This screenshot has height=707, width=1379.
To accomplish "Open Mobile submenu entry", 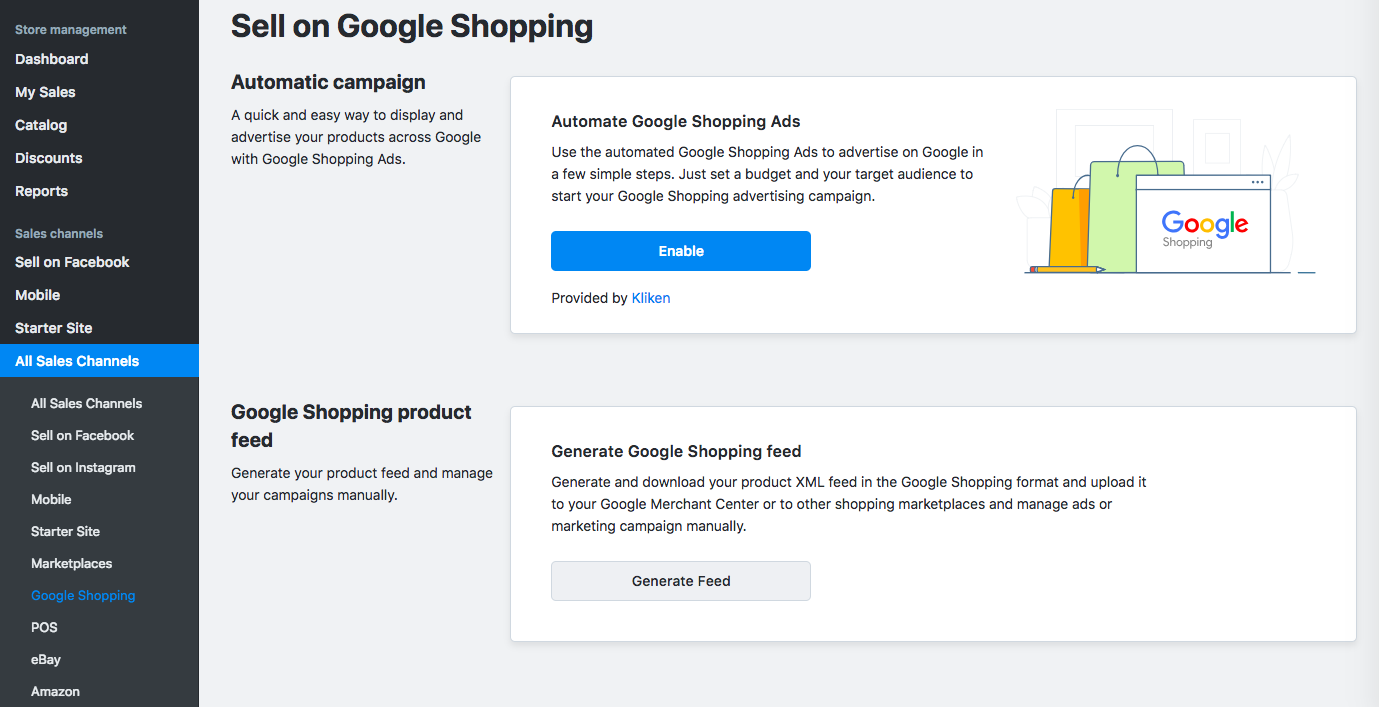I will (51, 499).
